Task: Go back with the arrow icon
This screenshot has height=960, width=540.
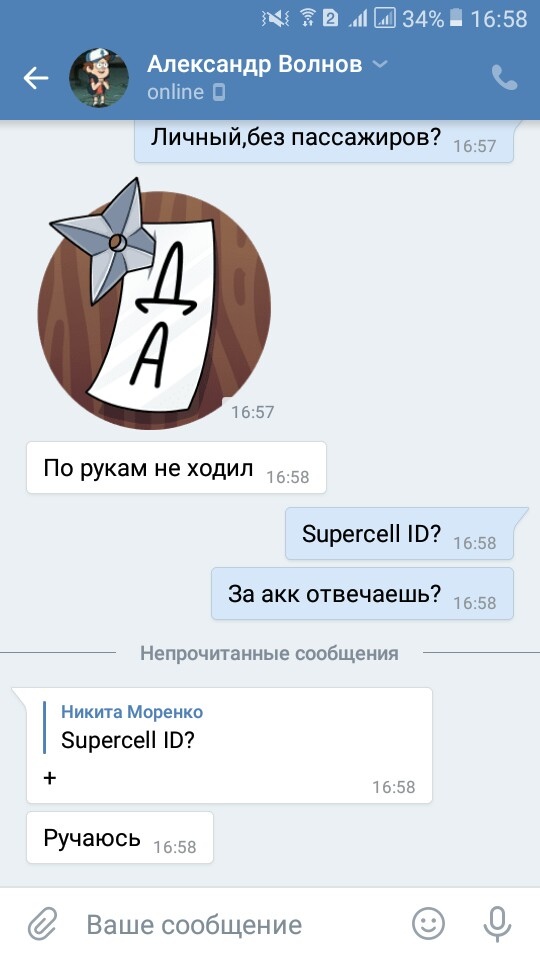Action: click(x=36, y=78)
